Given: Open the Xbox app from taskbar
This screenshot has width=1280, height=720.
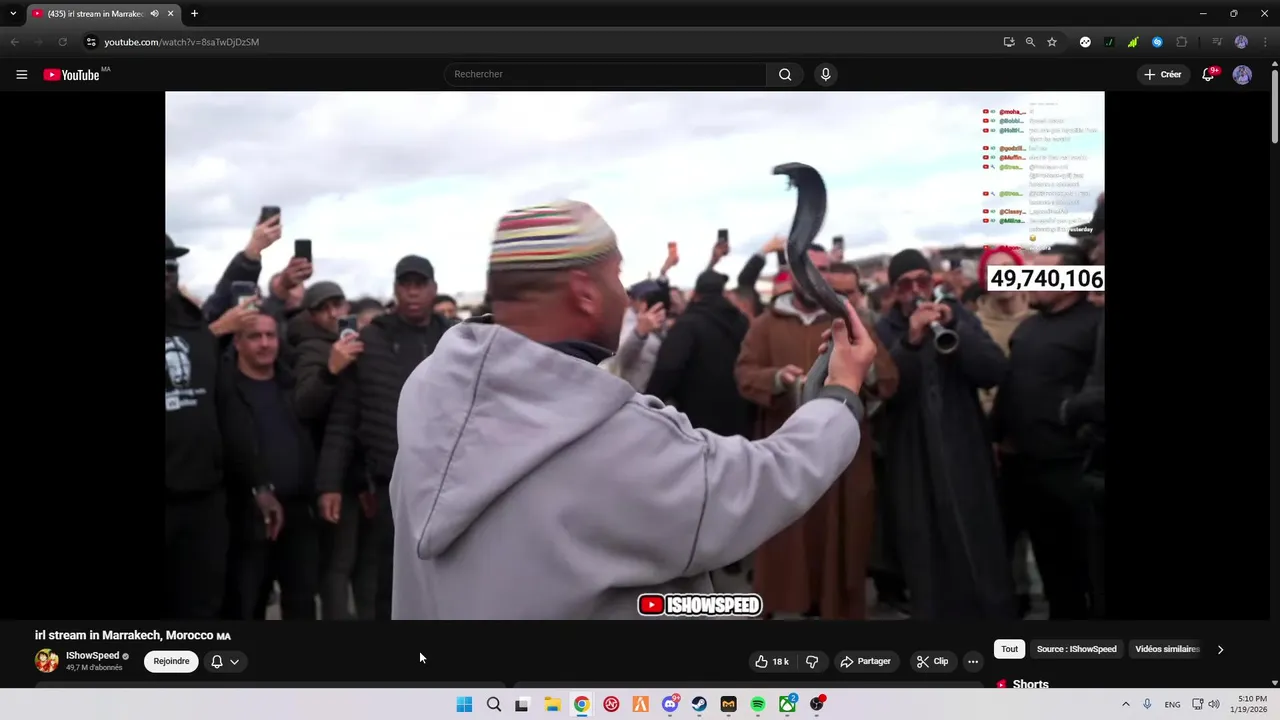Looking at the screenshot, I should point(788,704).
